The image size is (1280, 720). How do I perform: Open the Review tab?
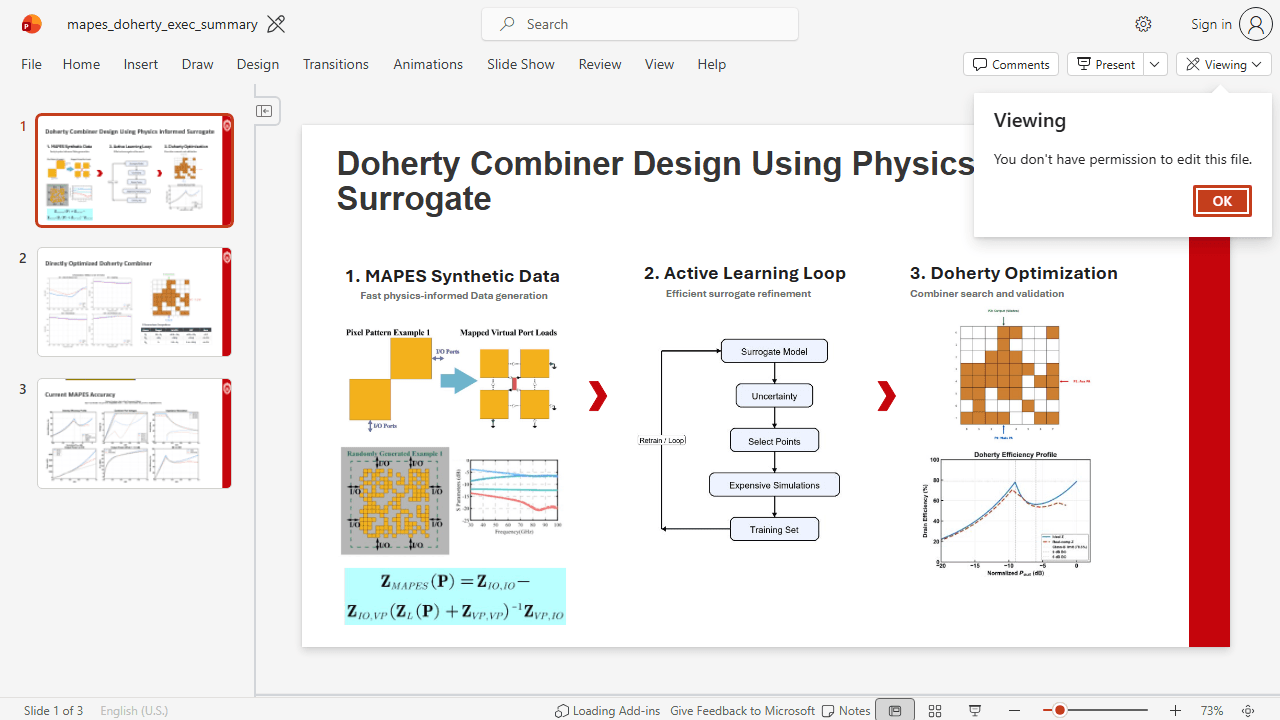(600, 64)
